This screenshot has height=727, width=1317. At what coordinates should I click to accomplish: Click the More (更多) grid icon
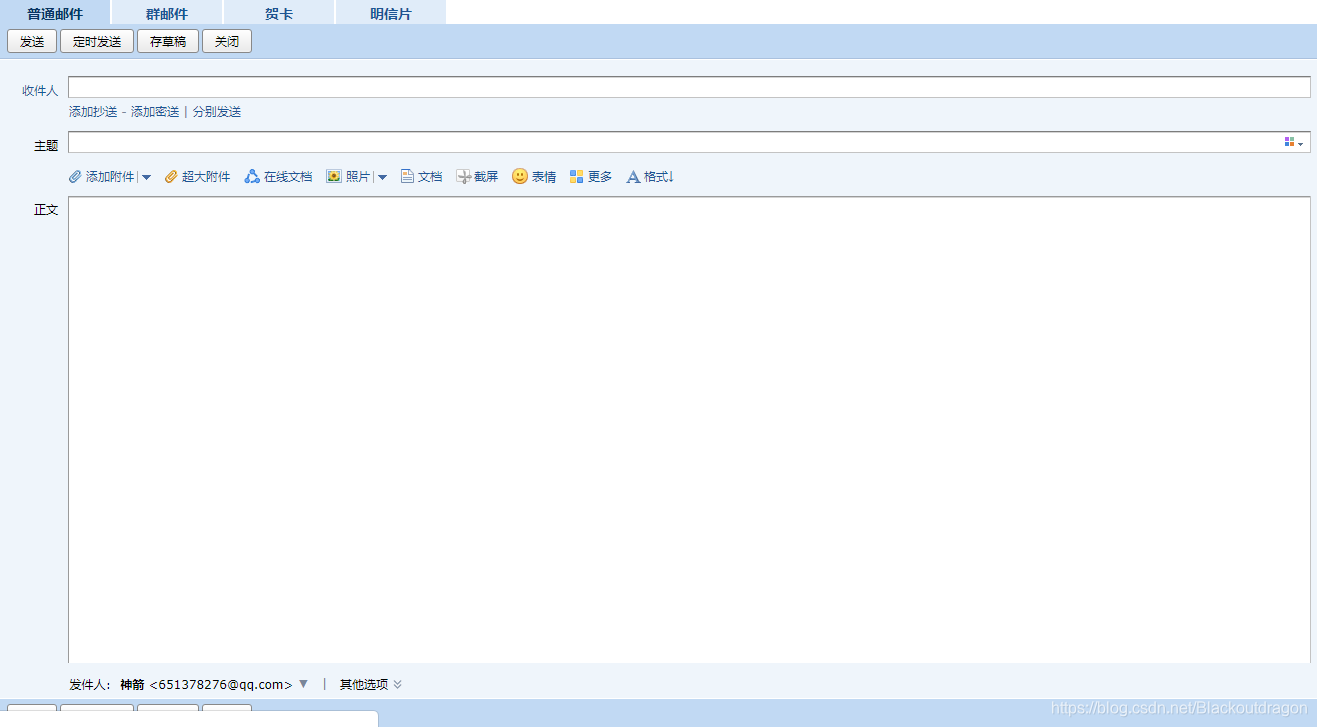click(x=576, y=177)
